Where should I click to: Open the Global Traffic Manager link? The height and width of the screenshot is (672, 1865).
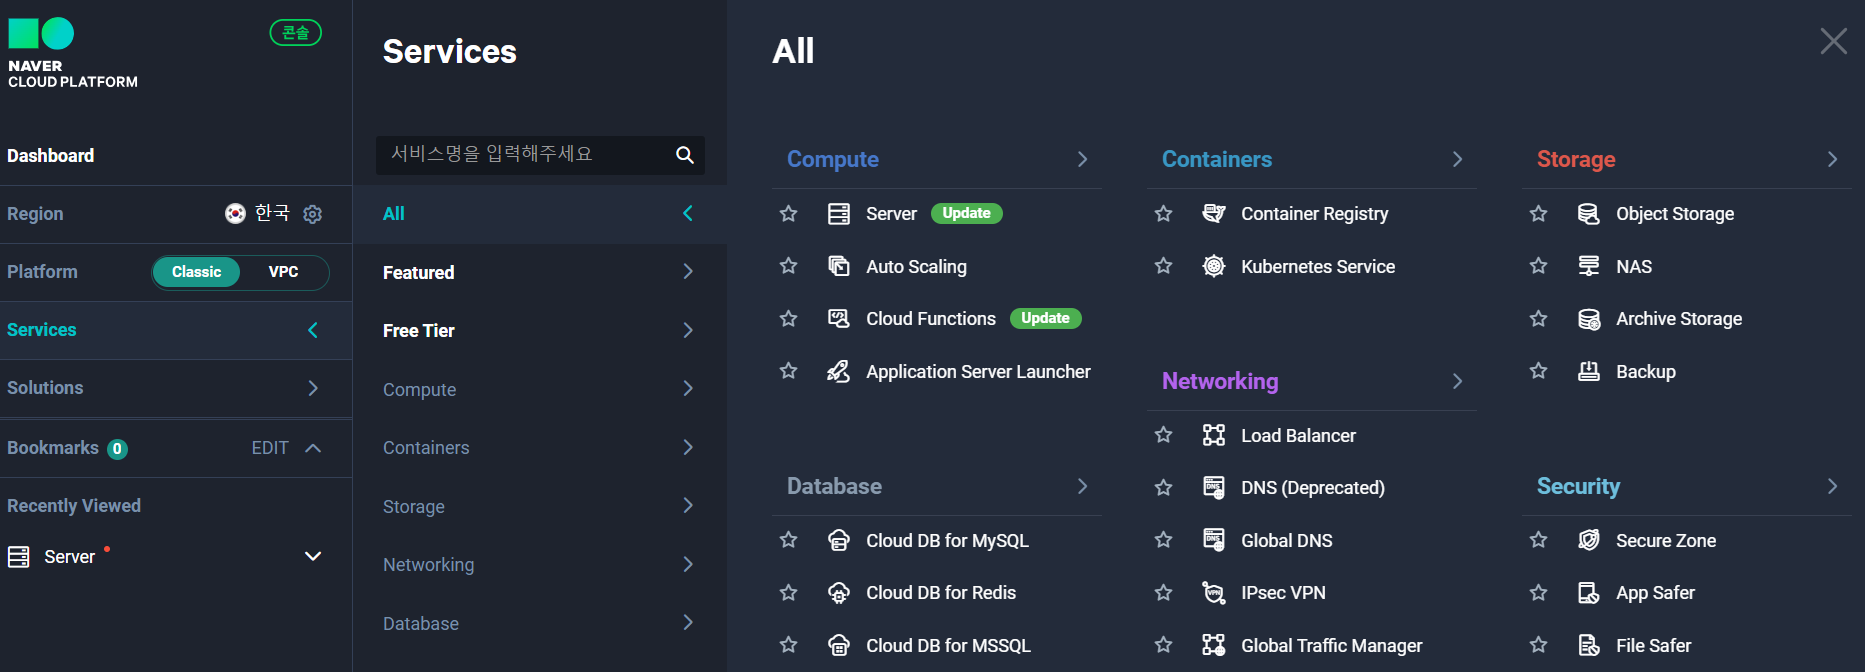[1331, 646]
